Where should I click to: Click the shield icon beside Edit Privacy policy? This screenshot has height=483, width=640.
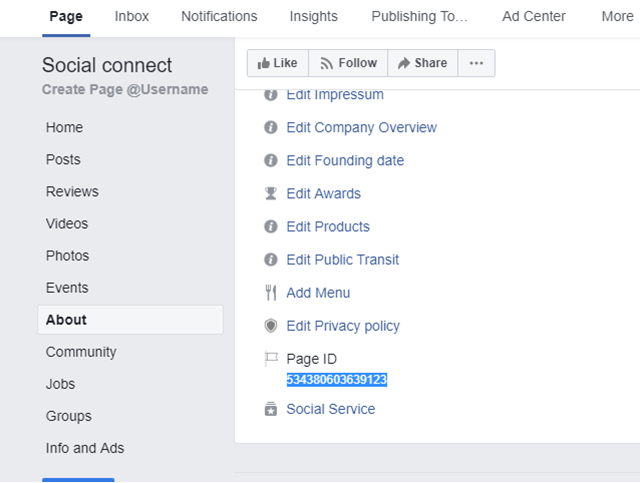click(270, 326)
